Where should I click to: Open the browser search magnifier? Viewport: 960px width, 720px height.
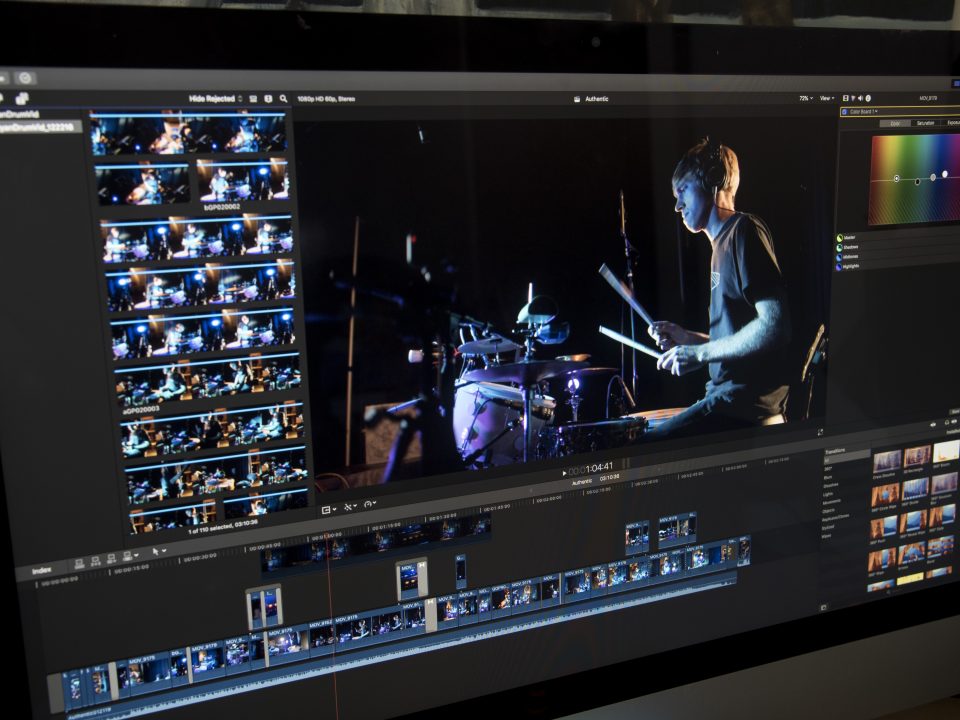click(283, 99)
